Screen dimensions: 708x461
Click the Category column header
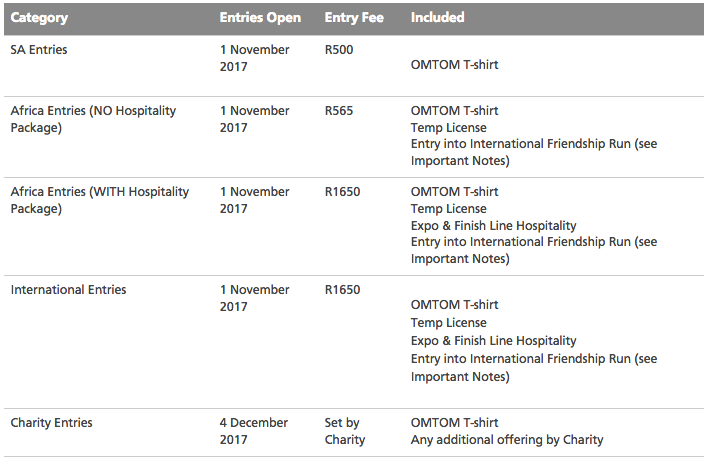[42, 17]
